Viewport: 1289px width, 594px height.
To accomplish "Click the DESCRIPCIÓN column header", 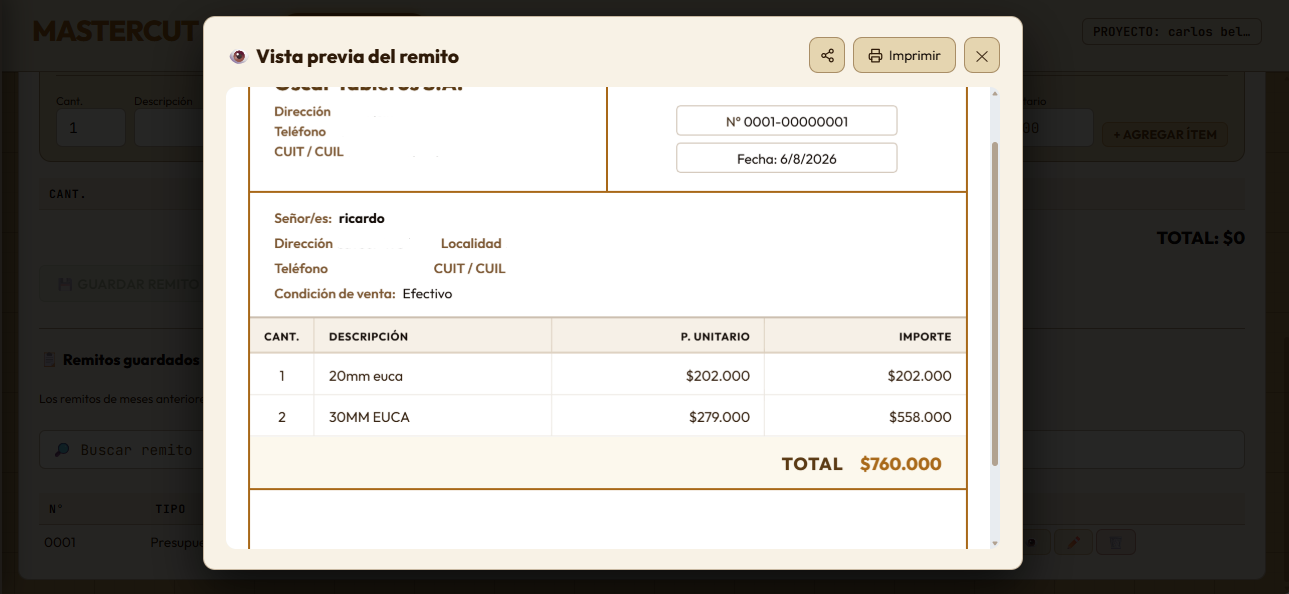I will (369, 337).
